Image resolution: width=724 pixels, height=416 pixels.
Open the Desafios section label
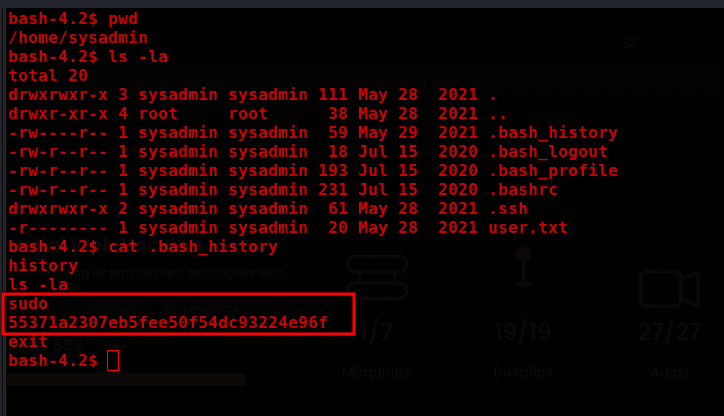pos(523,372)
